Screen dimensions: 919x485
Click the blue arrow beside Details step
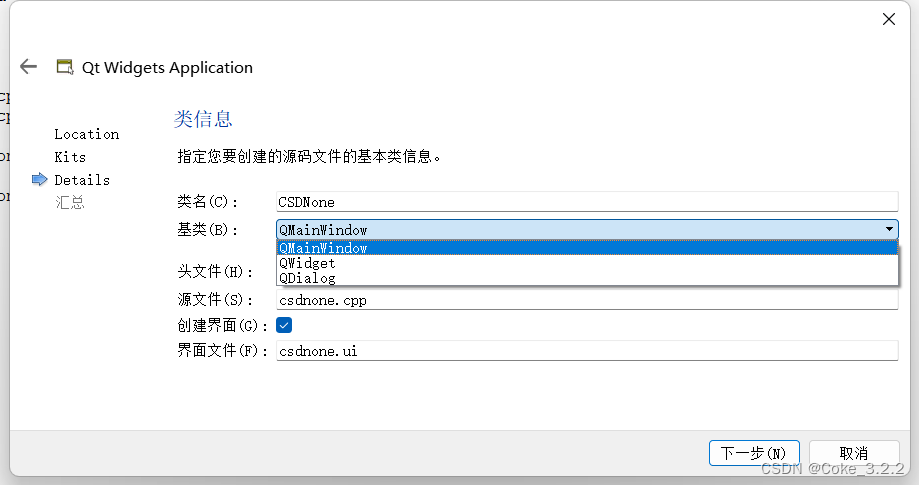[39, 179]
